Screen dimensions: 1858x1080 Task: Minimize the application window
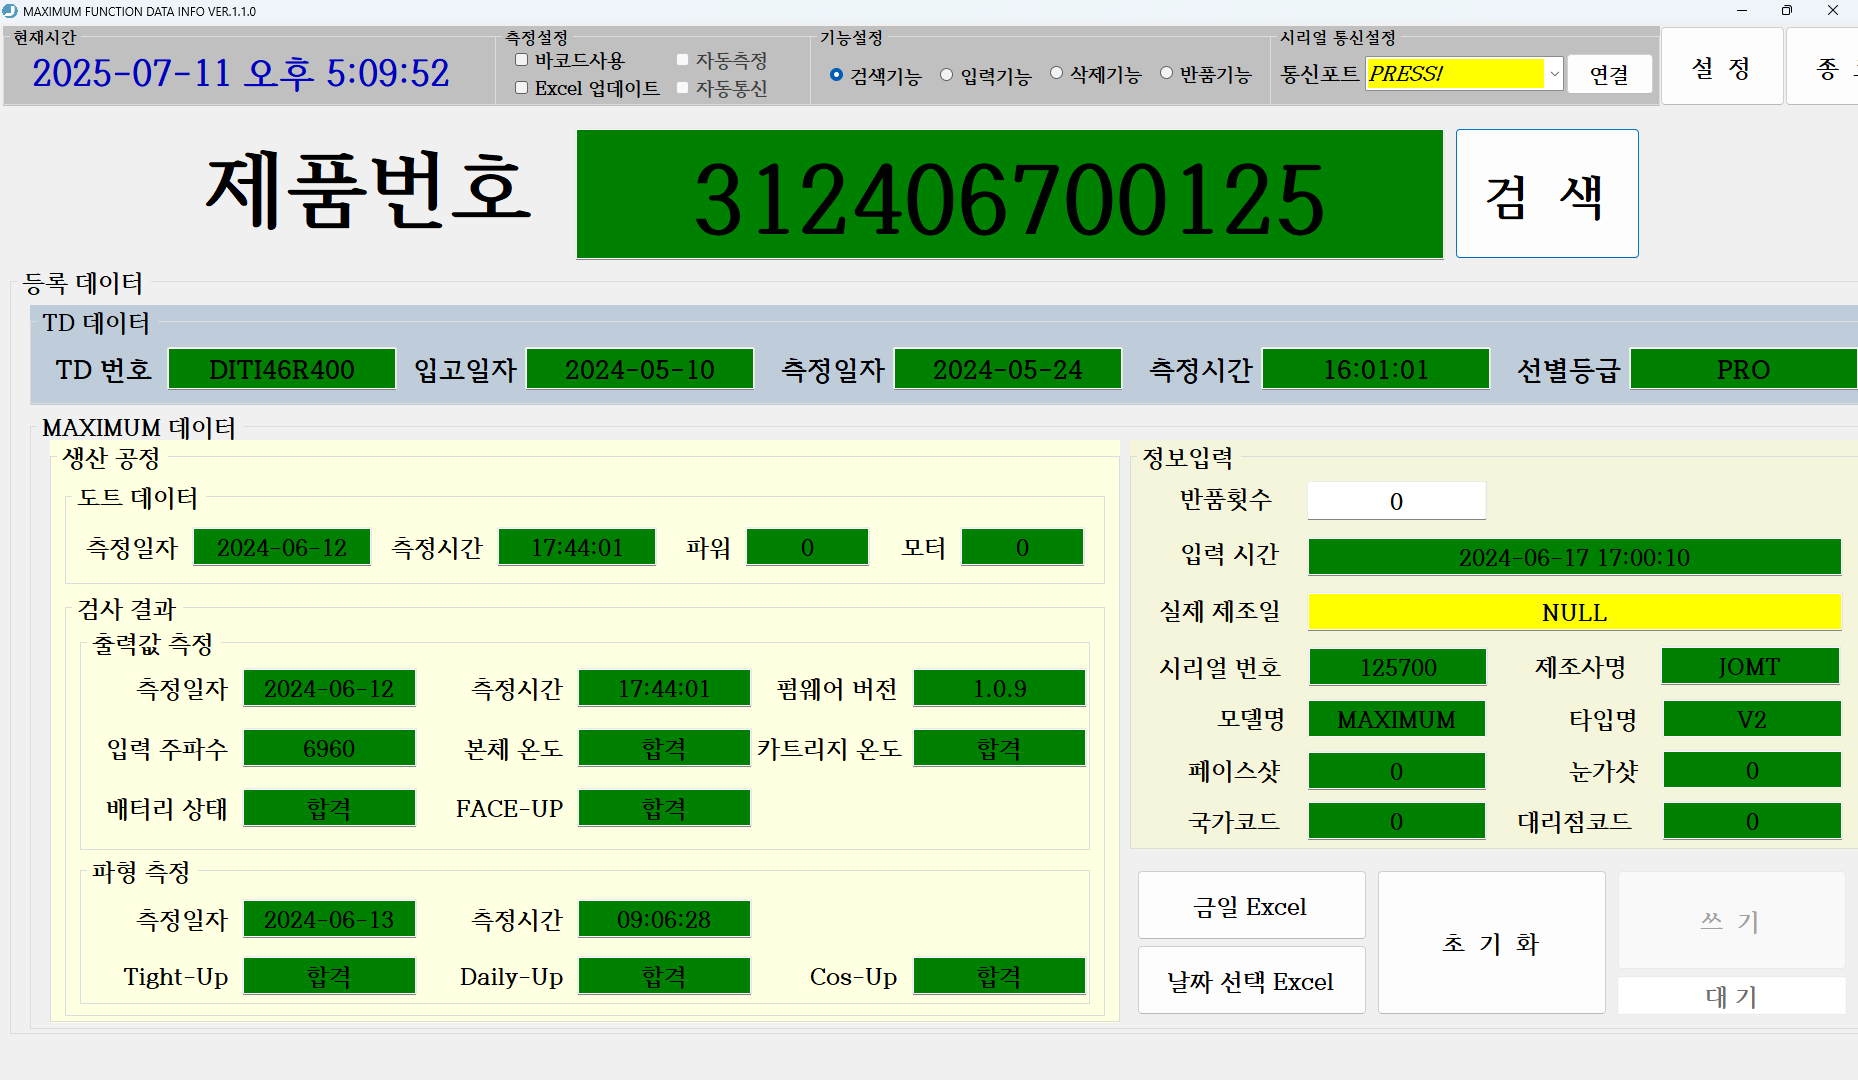tap(1742, 11)
